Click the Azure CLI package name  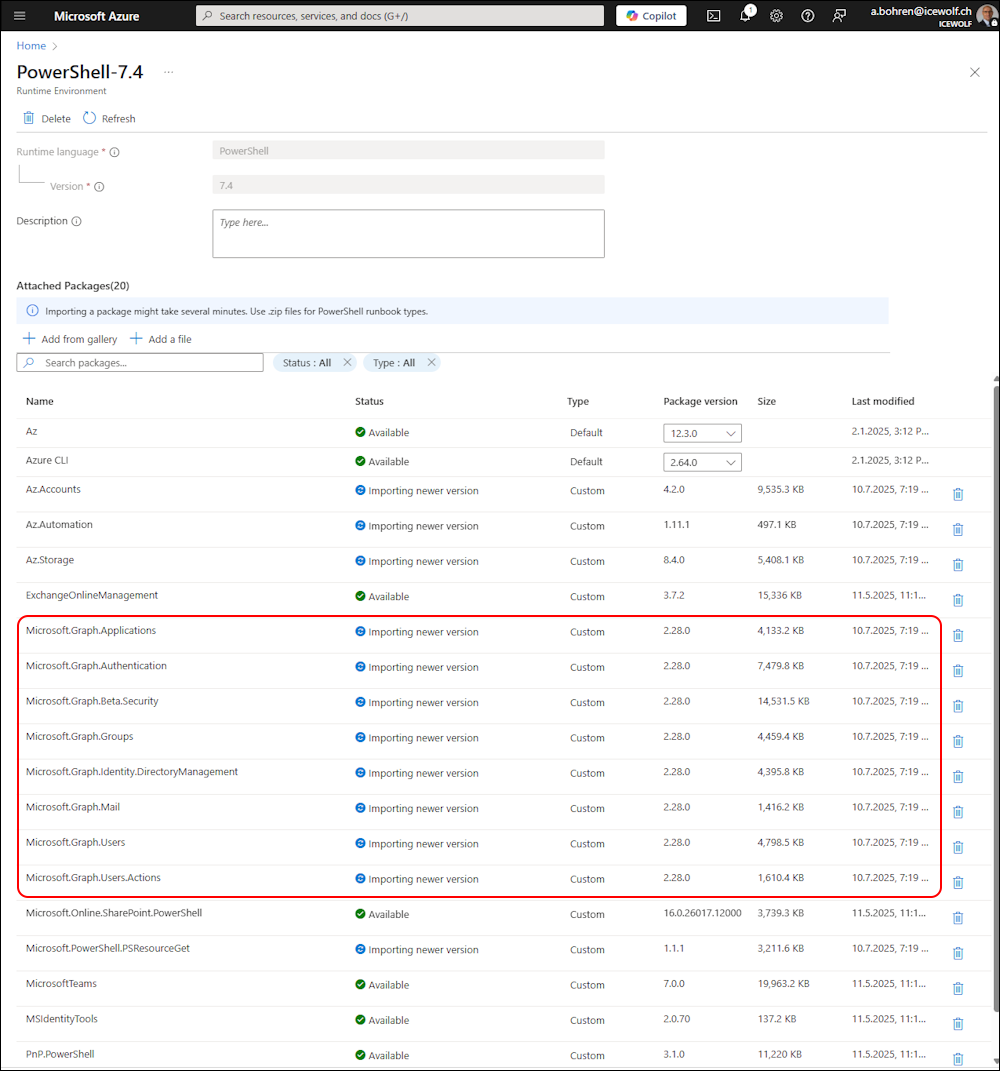point(47,460)
